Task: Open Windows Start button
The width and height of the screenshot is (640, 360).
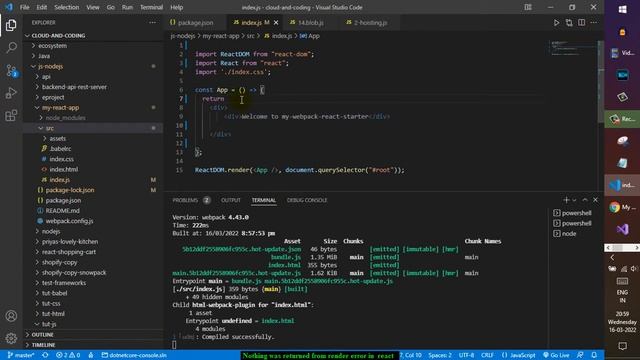Action: pos(622,9)
